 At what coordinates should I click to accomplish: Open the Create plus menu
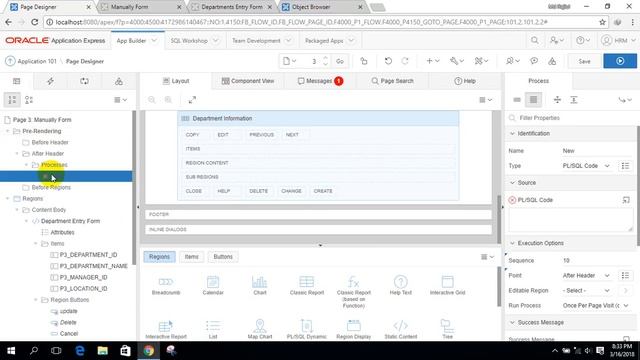(x=433, y=61)
